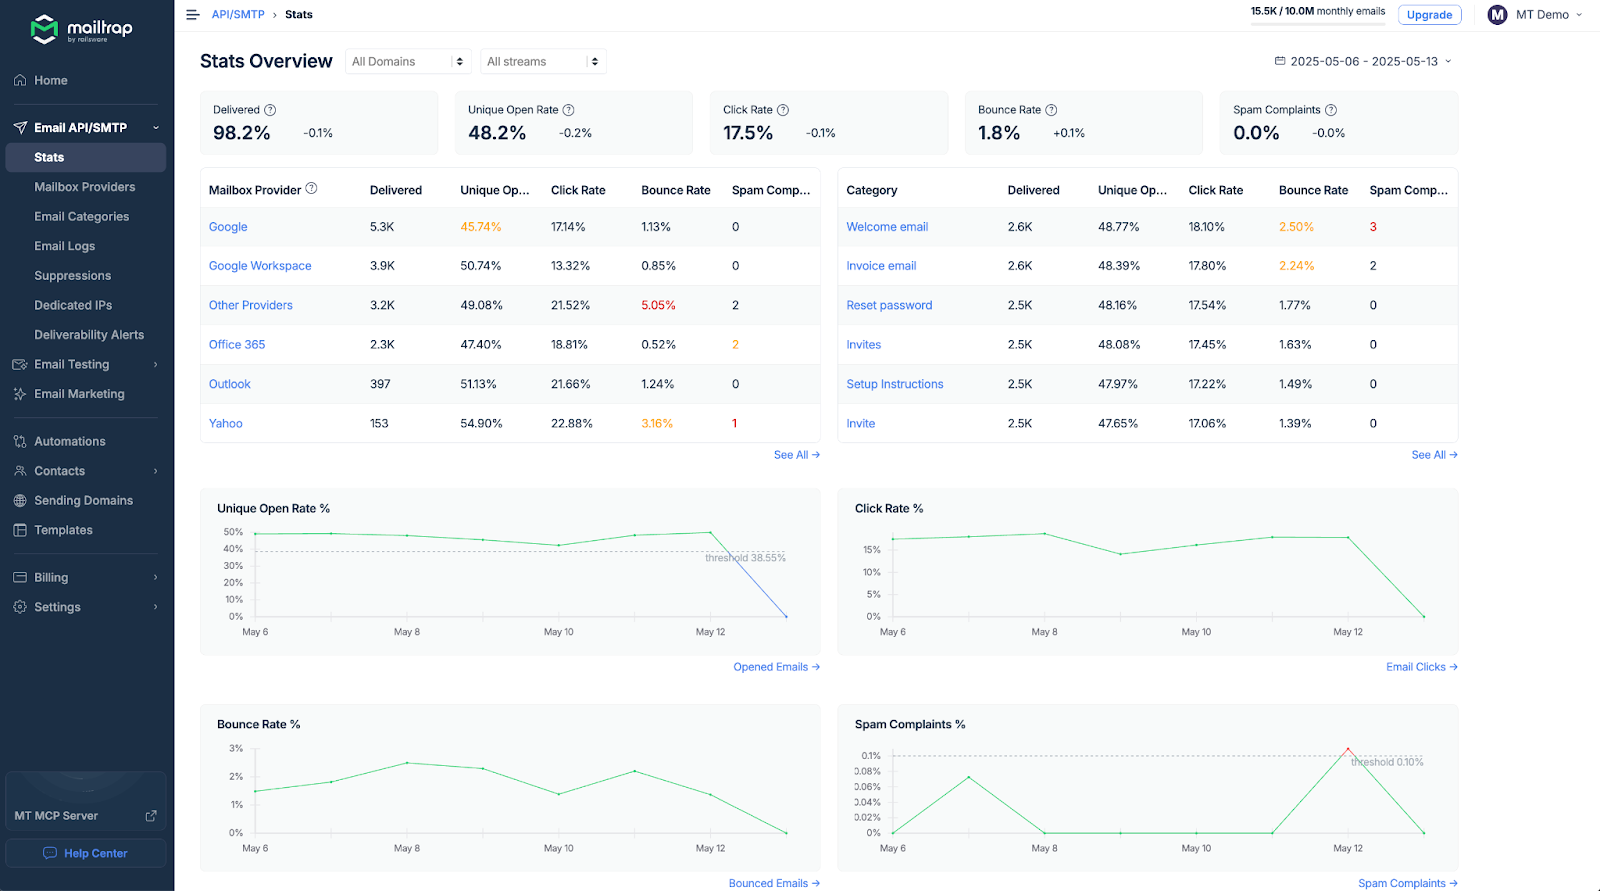The image size is (1600, 891).
Task: Click the MT Demo avatar icon
Action: [1497, 15]
